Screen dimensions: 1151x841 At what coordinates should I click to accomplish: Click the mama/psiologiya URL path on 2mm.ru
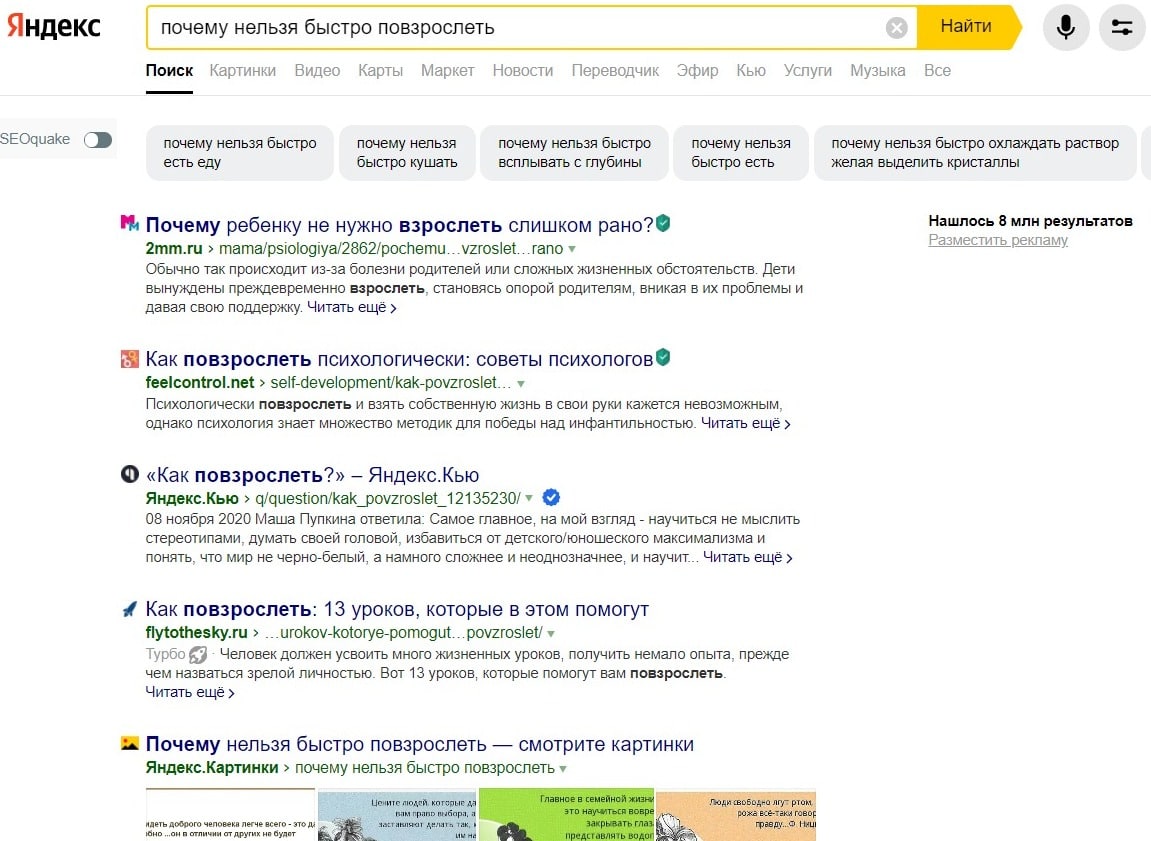click(391, 249)
